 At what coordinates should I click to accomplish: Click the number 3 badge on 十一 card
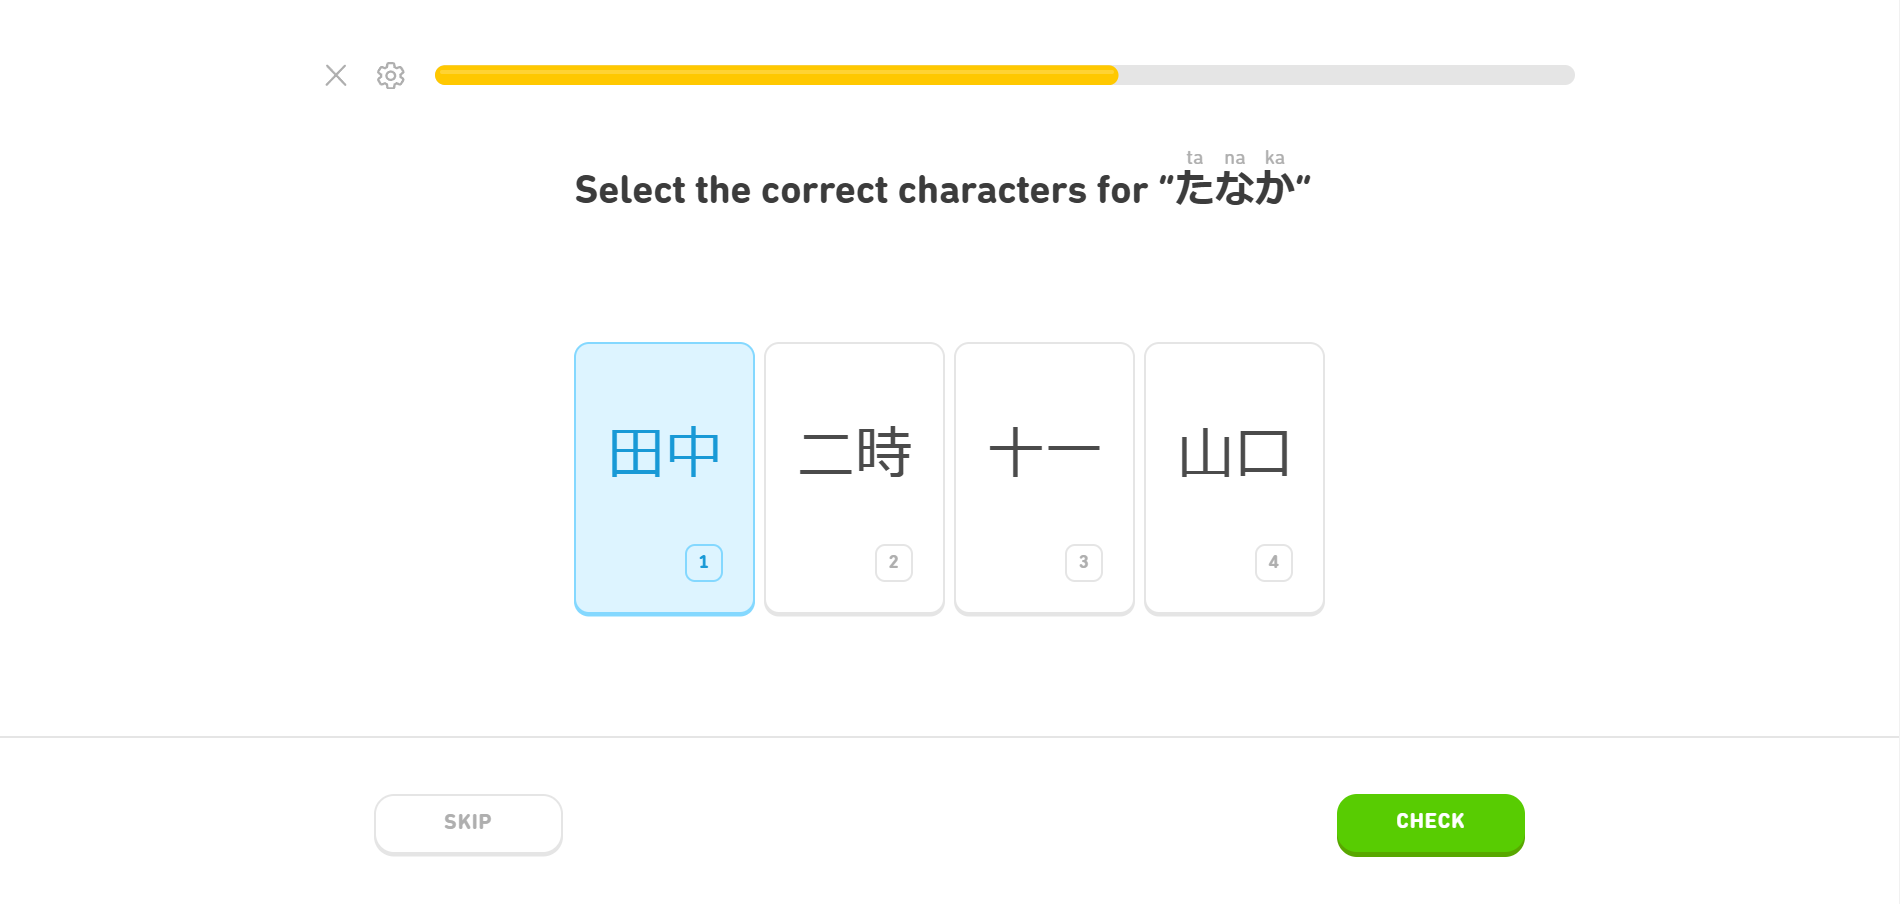[1083, 562]
